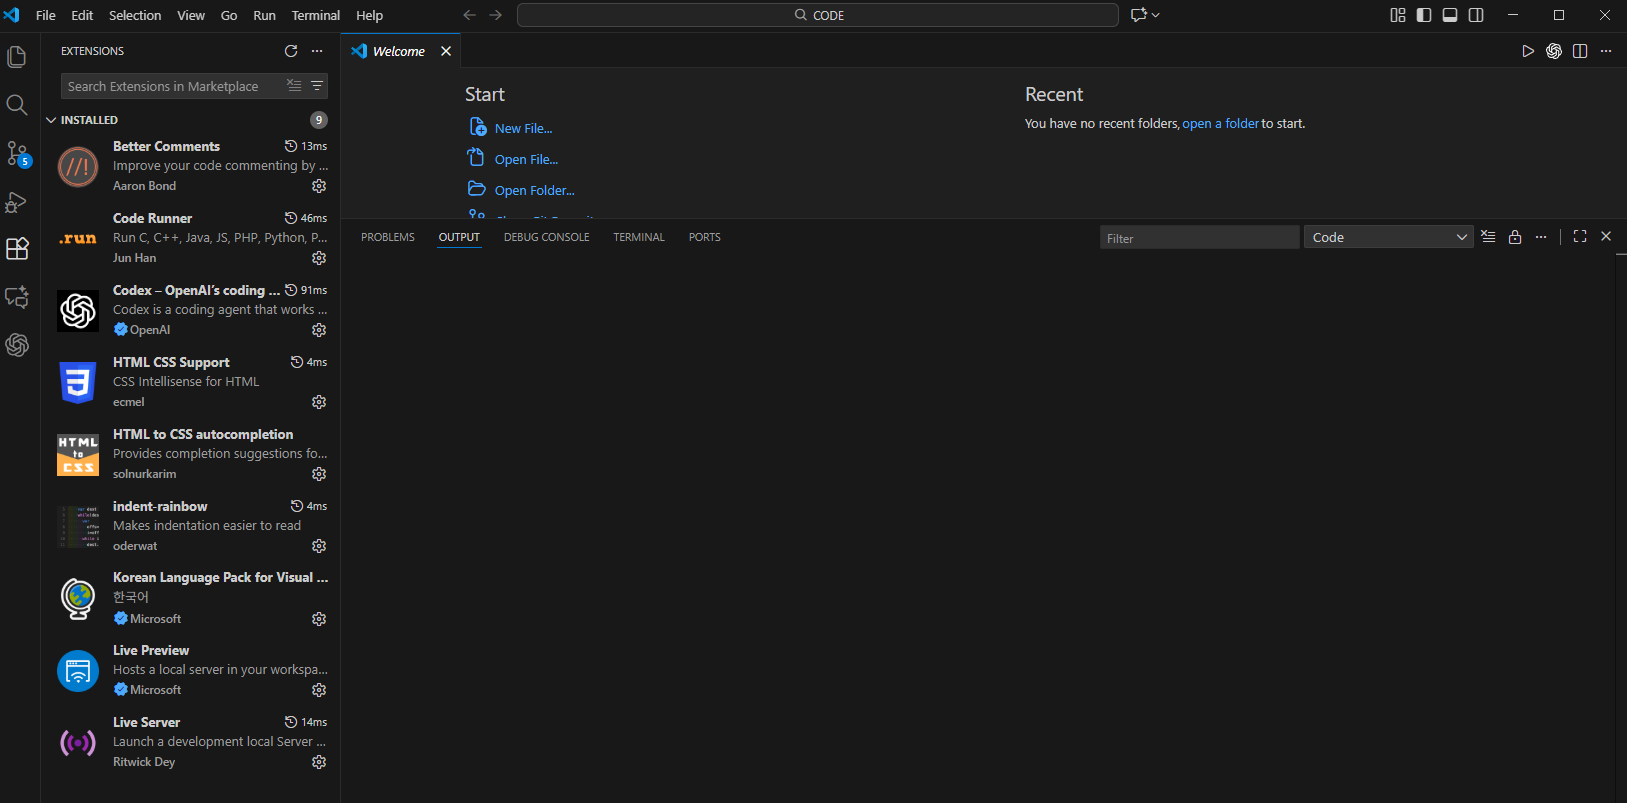This screenshot has width=1627, height=803.
Task: Maximize the panel size
Action: click(1580, 237)
